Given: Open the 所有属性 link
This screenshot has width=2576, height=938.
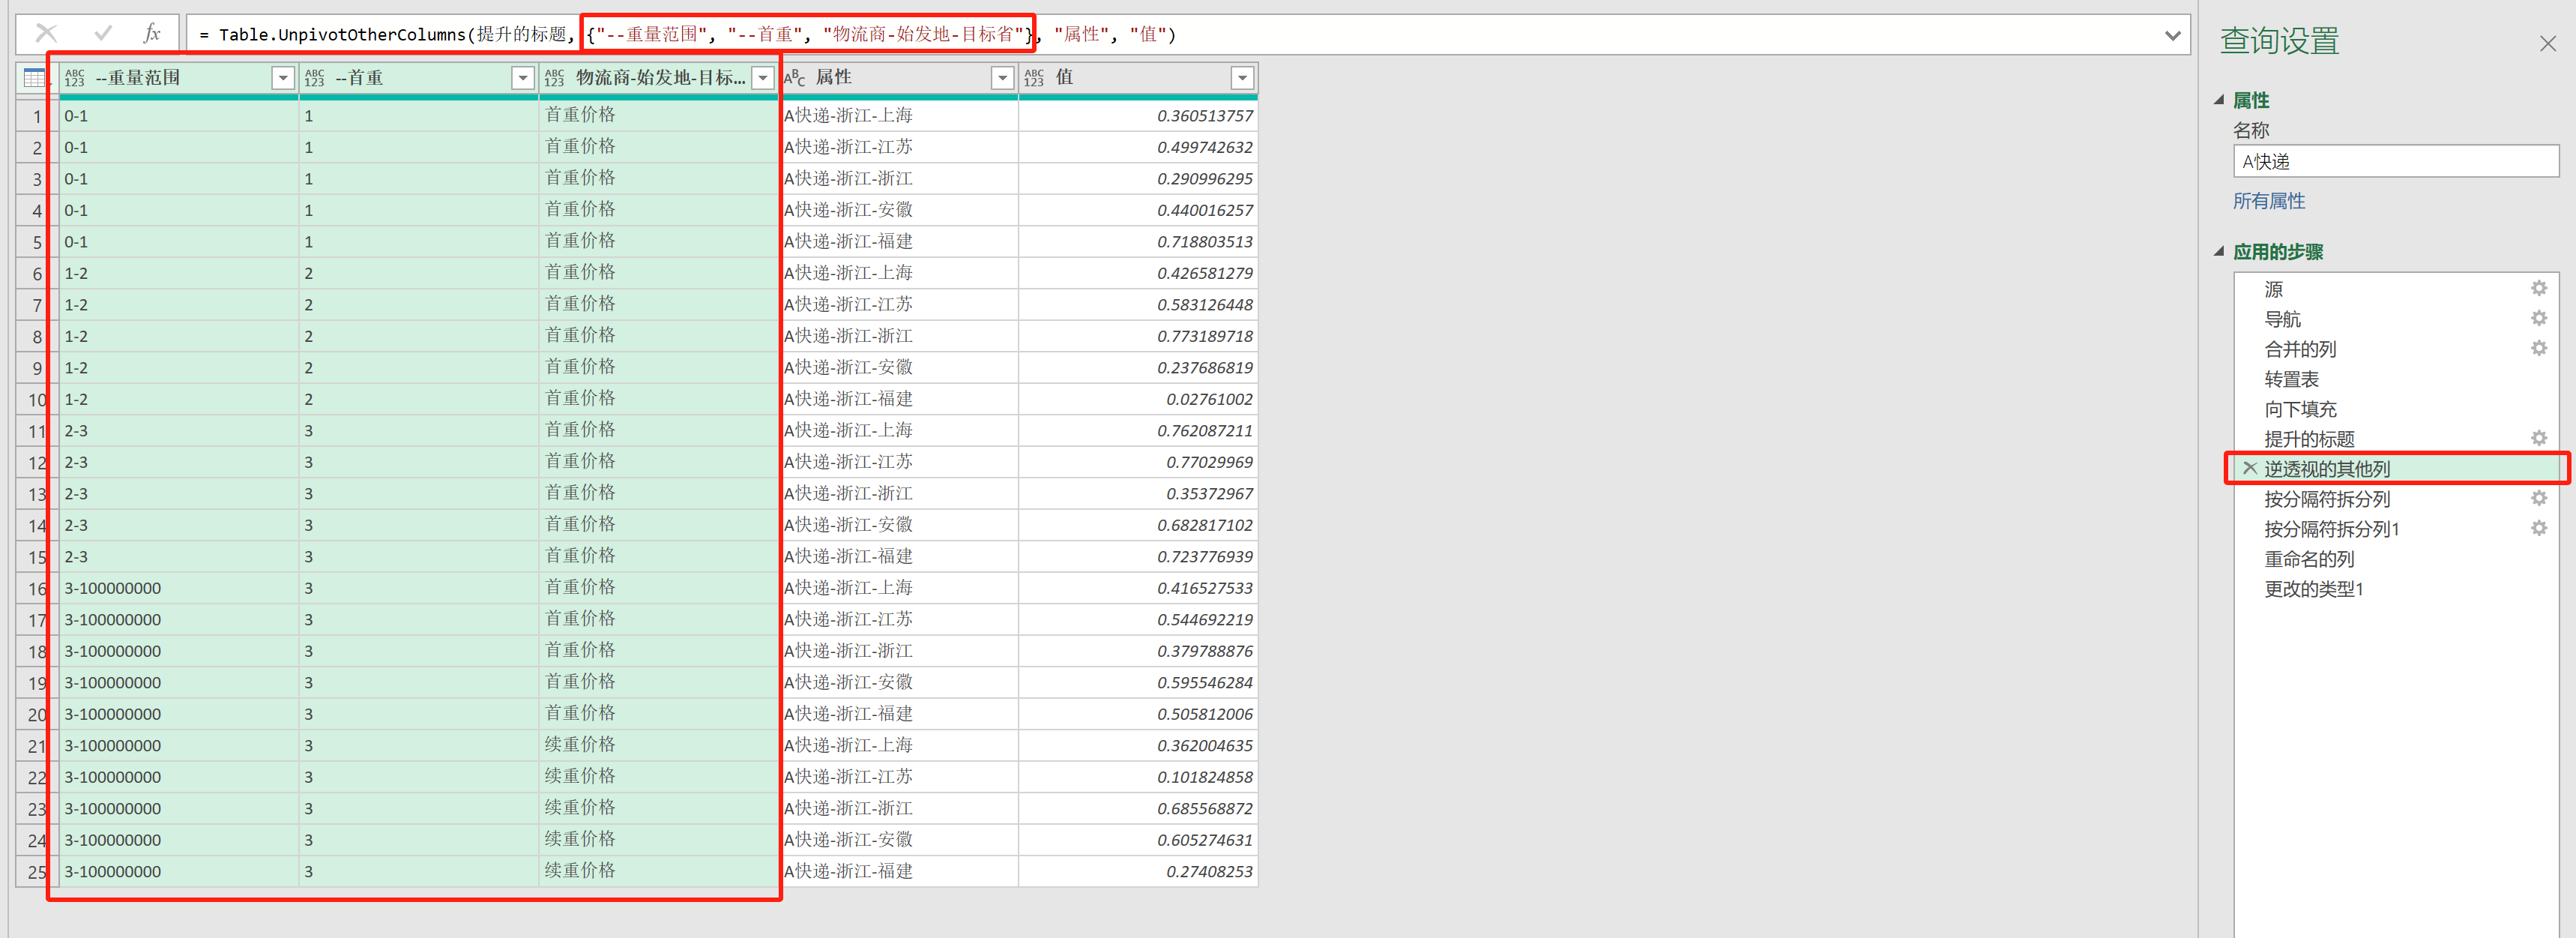Looking at the screenshot, I should 2268,201.
